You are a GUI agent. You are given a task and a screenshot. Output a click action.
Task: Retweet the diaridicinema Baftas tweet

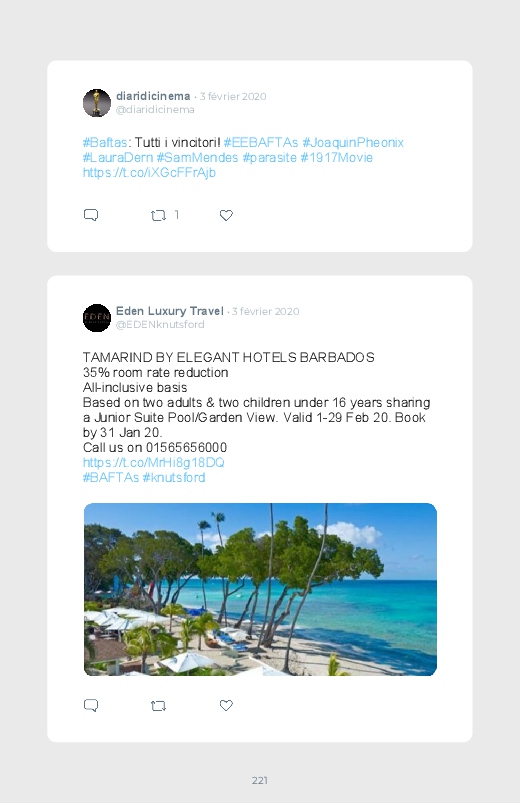(x=158, y=216)
